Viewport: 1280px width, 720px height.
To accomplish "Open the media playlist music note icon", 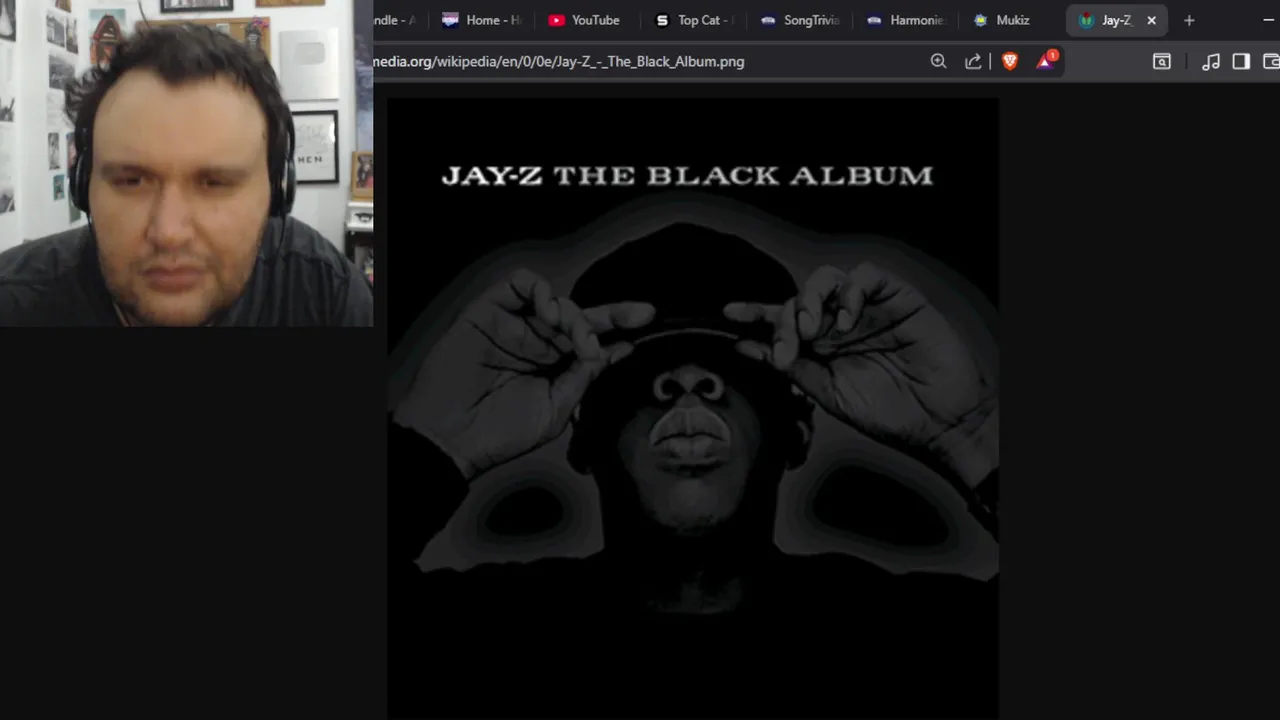I will click(1211, 61).
